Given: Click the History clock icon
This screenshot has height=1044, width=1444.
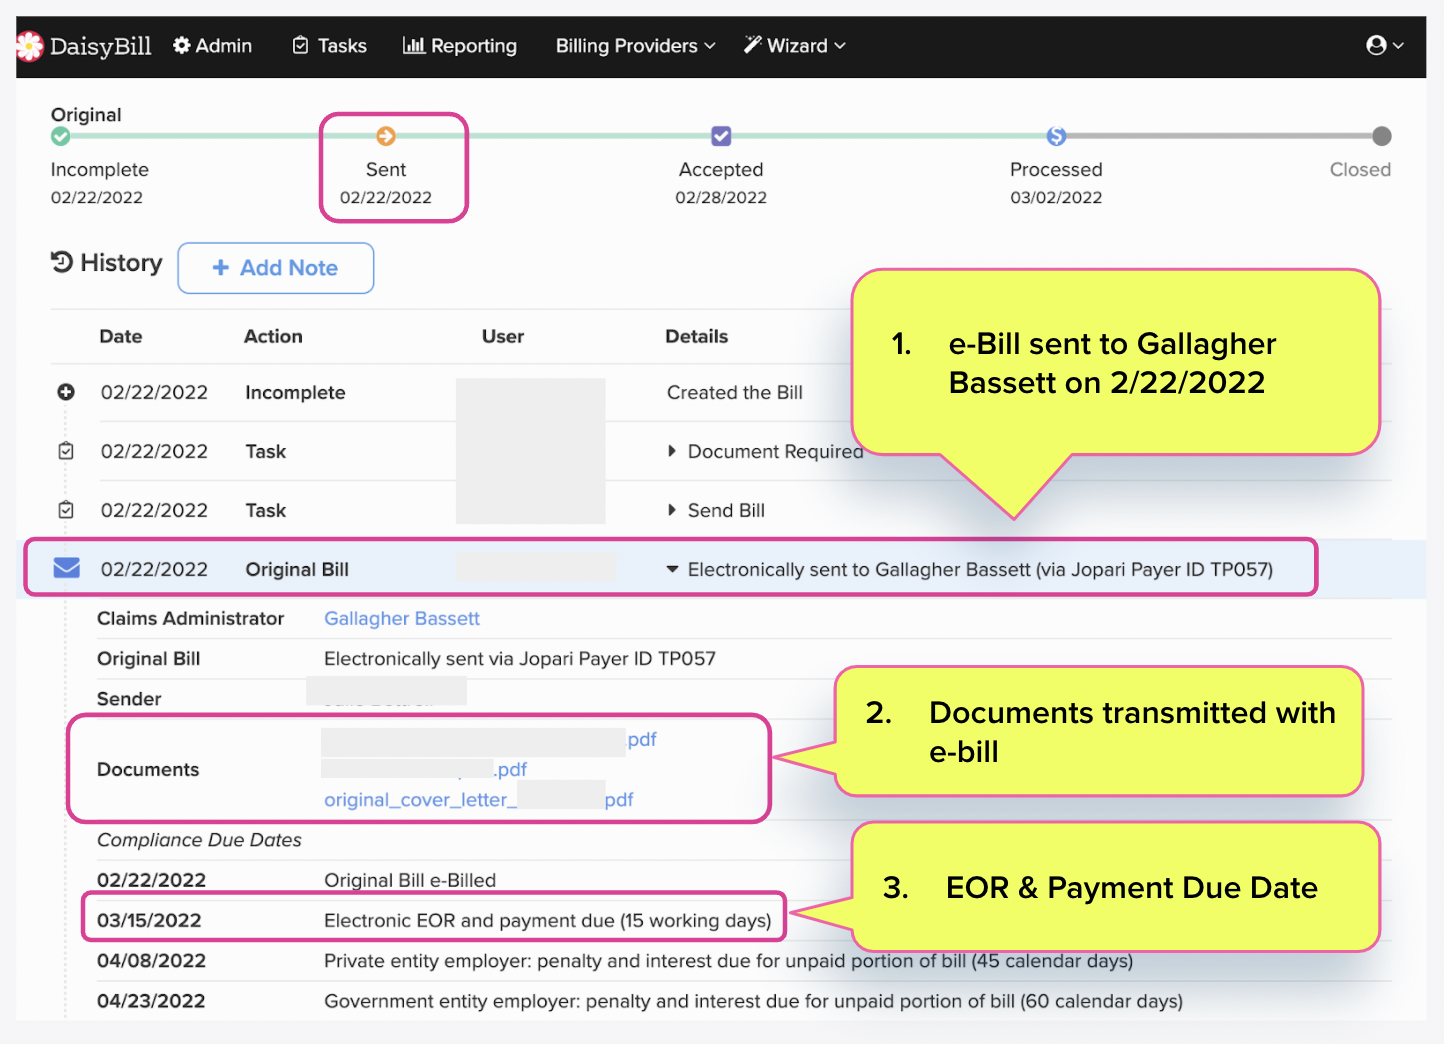Looking at the screenshot, I should [x=62, y=262].
